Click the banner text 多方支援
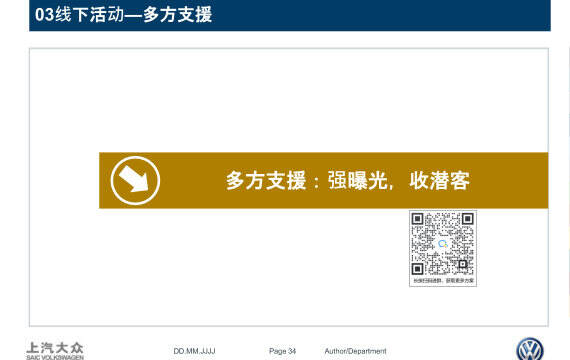The image size is (570, 360). point(266,180)
